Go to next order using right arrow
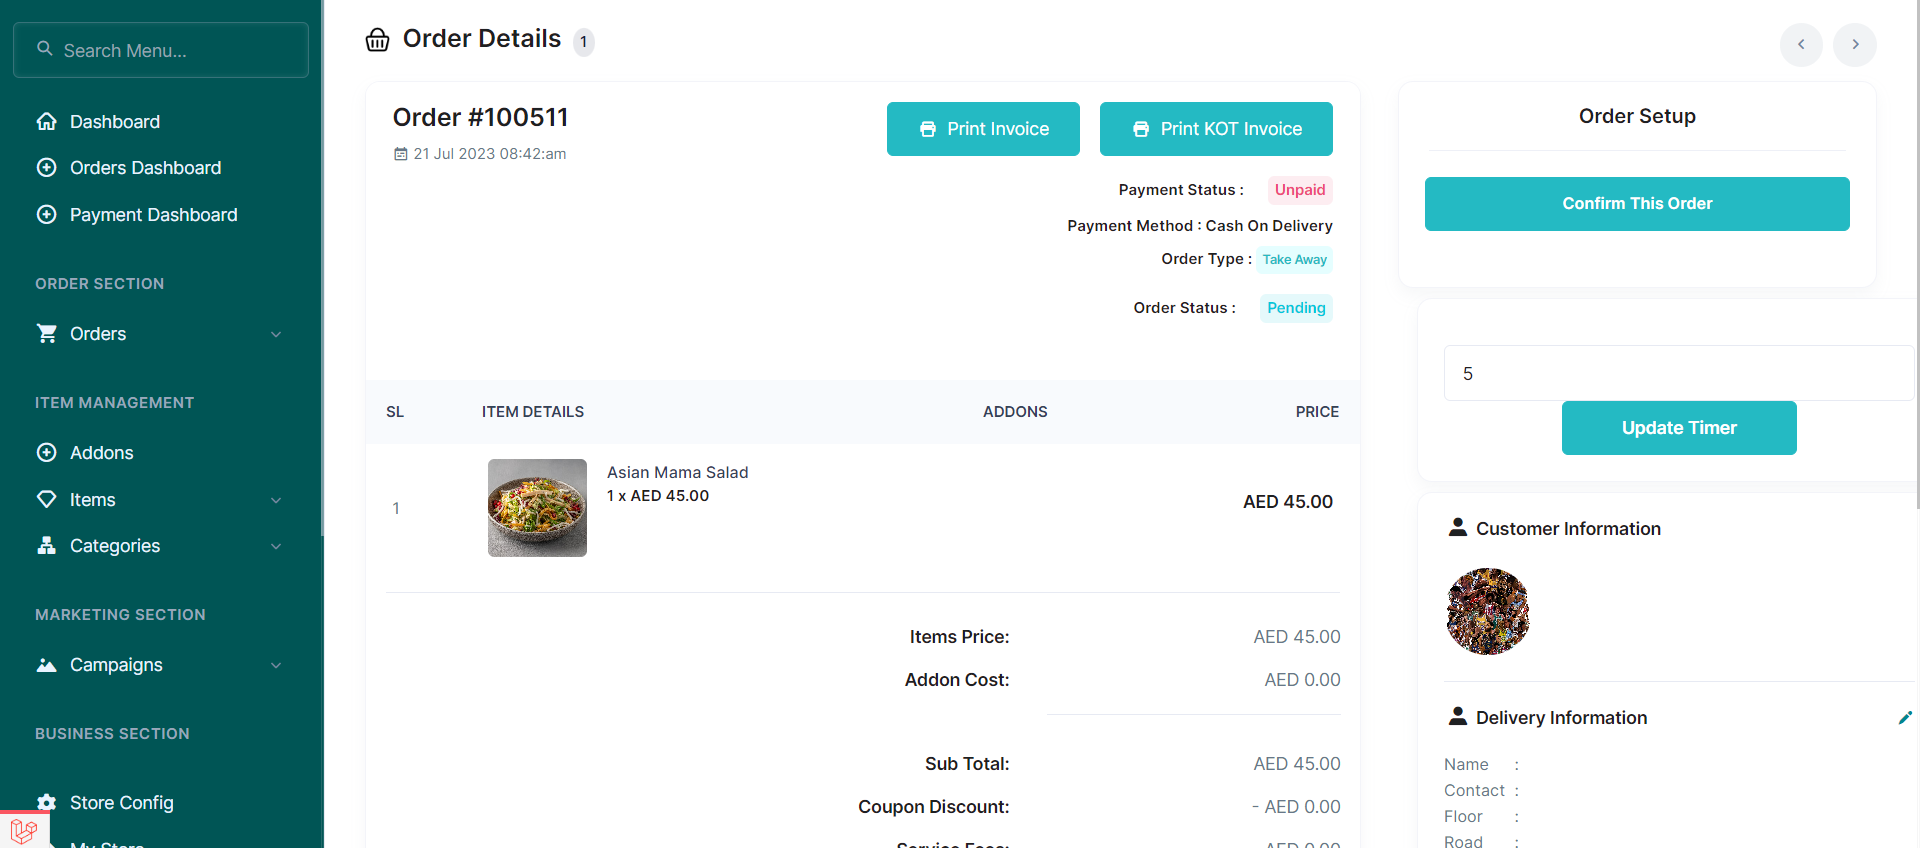Screen dimensions: 1920x848 click(x=1855, y=44)
